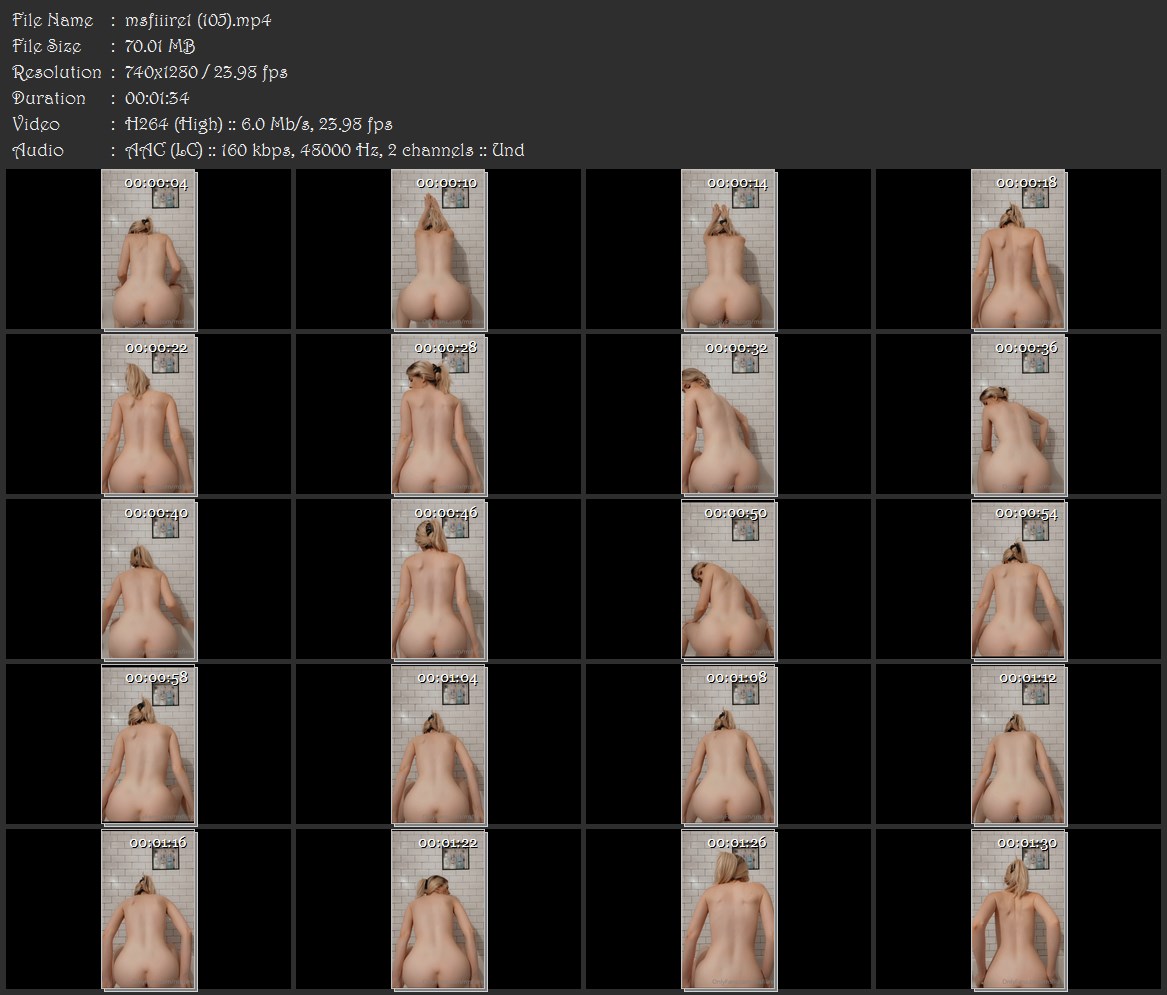Choose the 00:01:12 thumbnail
The width and height of the screenshot is (1167, 995).
[x=1019, y=744]
